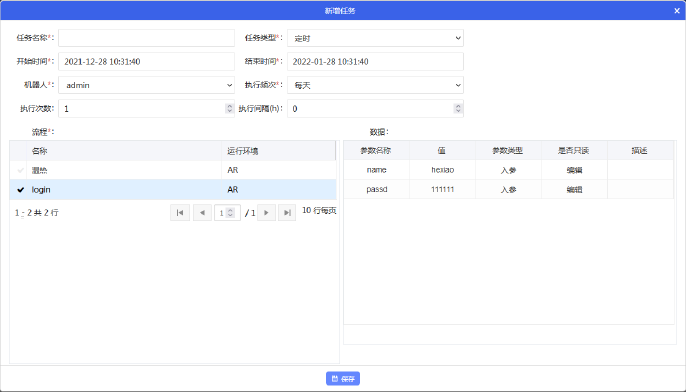
Task: Go to next page of flow list
Action: pos(266,213)
